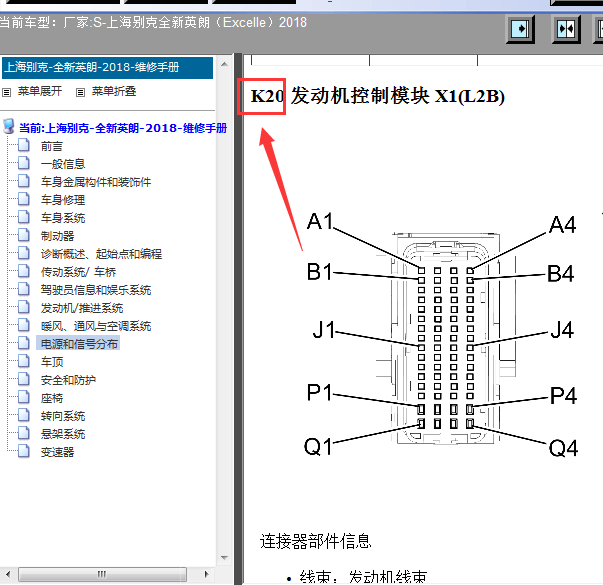Image resolution: width=603 pixels, height=585 pixels.
Task: Open 制动器 chapter
Action: coord(57,236)
